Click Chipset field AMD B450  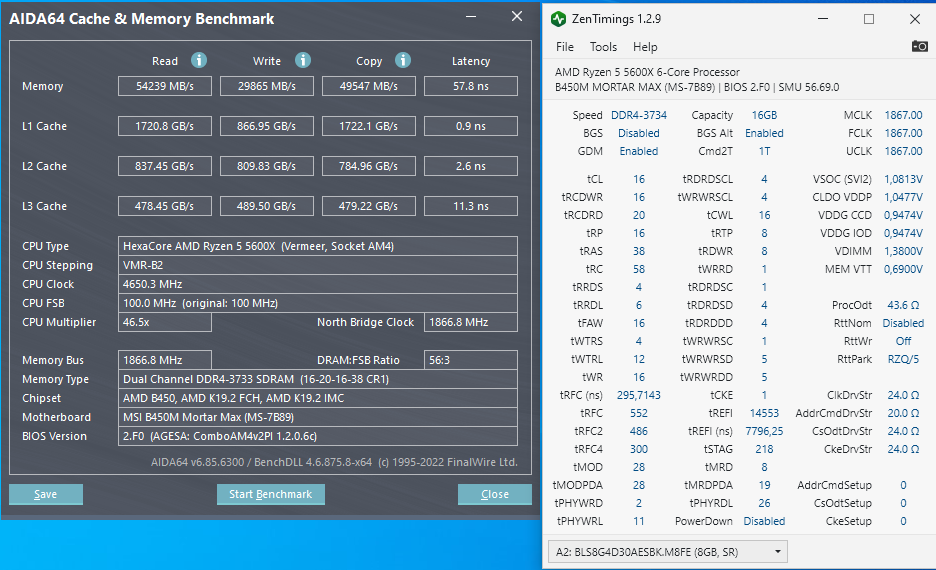pos(318,398)
